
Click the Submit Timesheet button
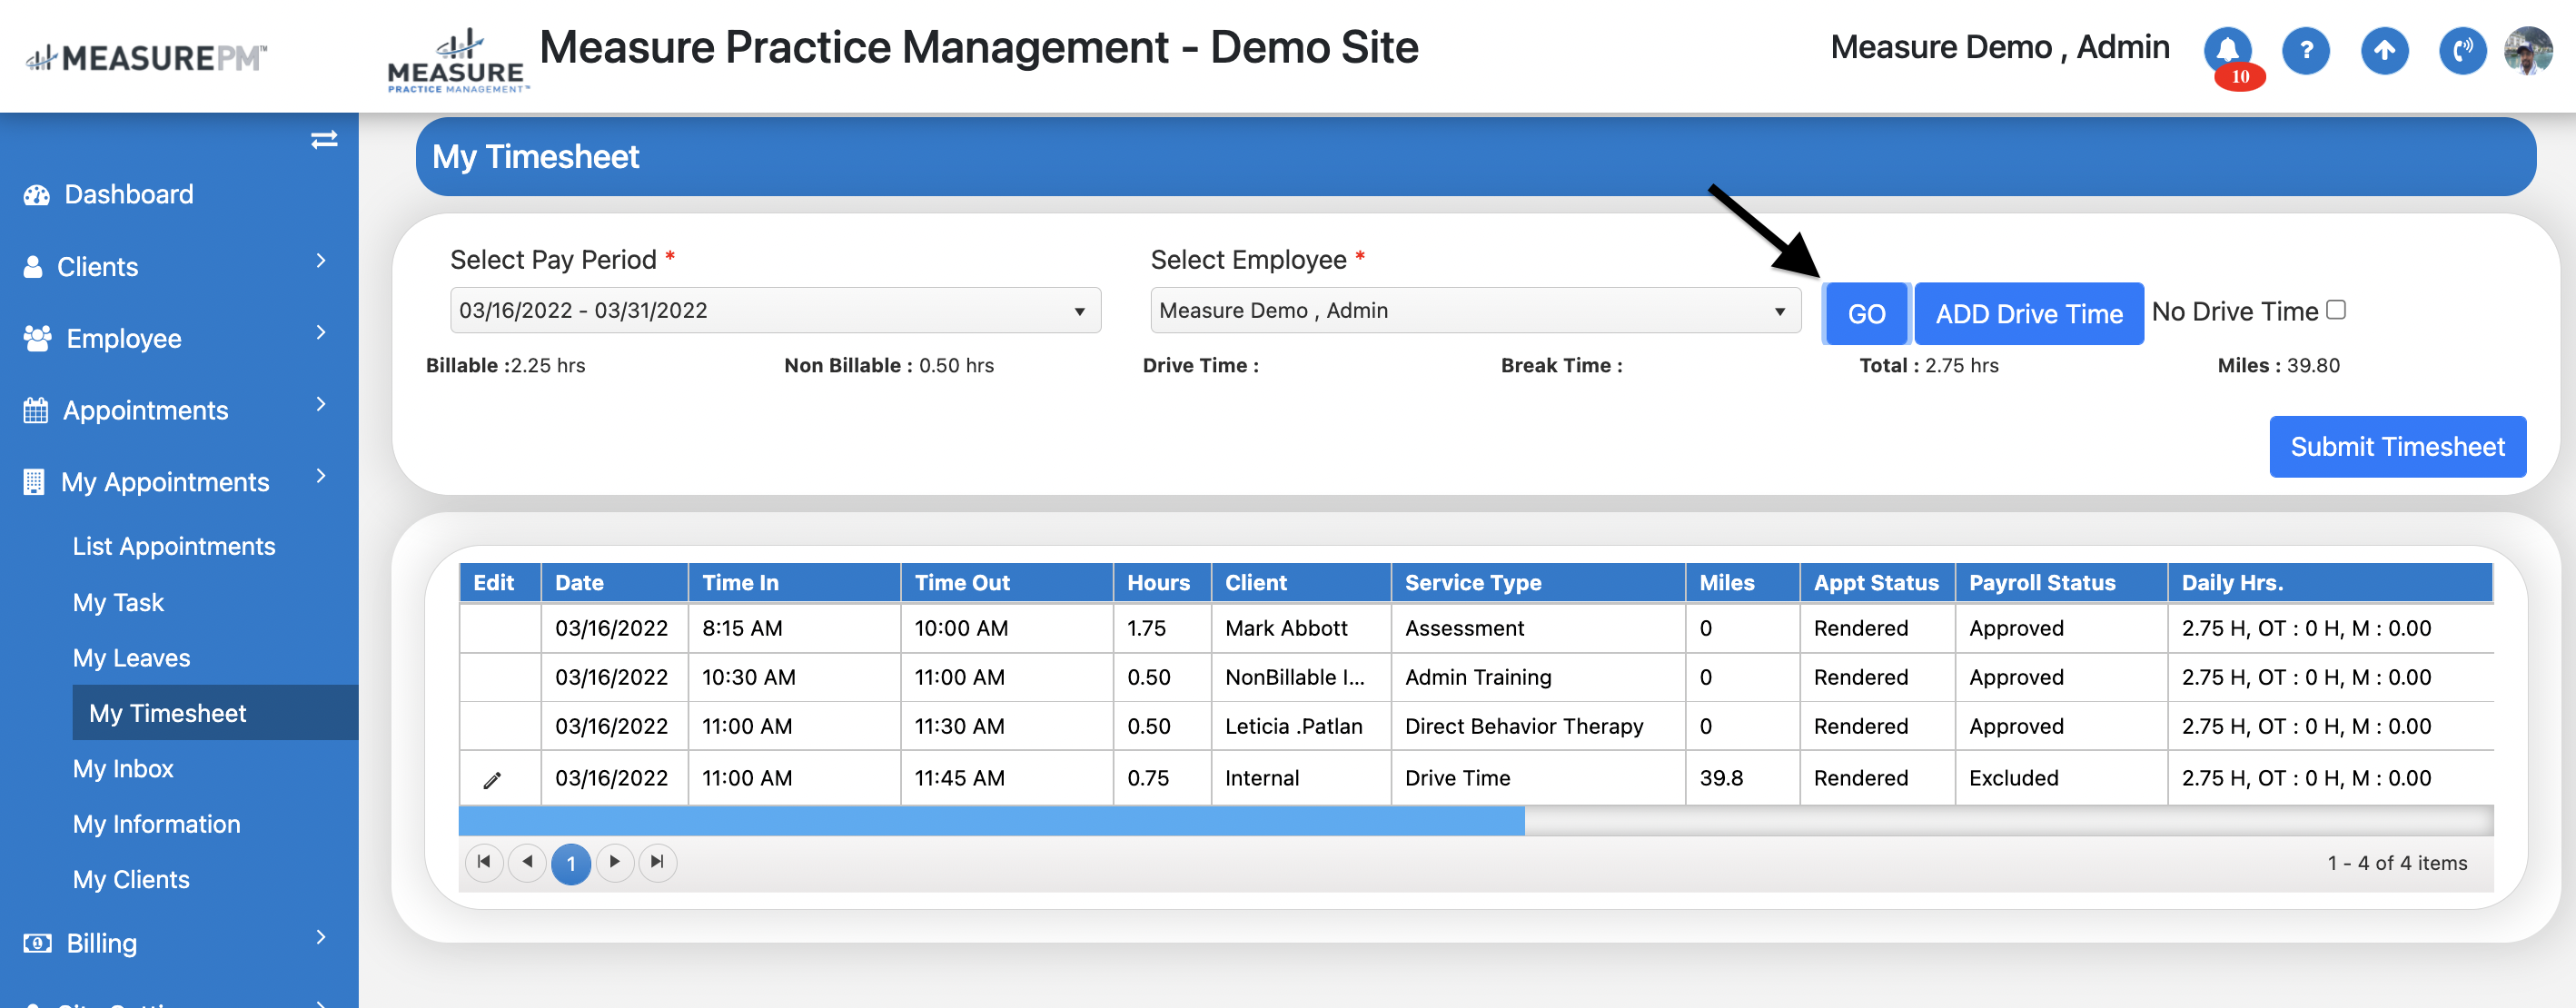click(2397, 447)
